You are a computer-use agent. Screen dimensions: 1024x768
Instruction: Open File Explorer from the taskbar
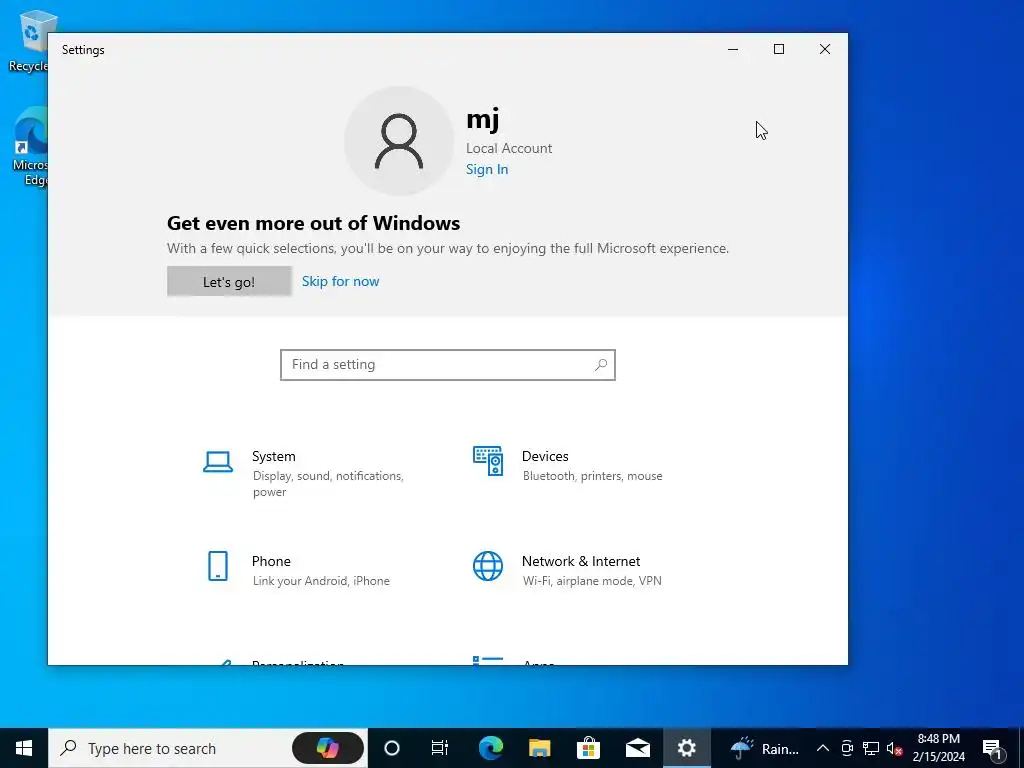pyautogui.click(x=539, y=748)
